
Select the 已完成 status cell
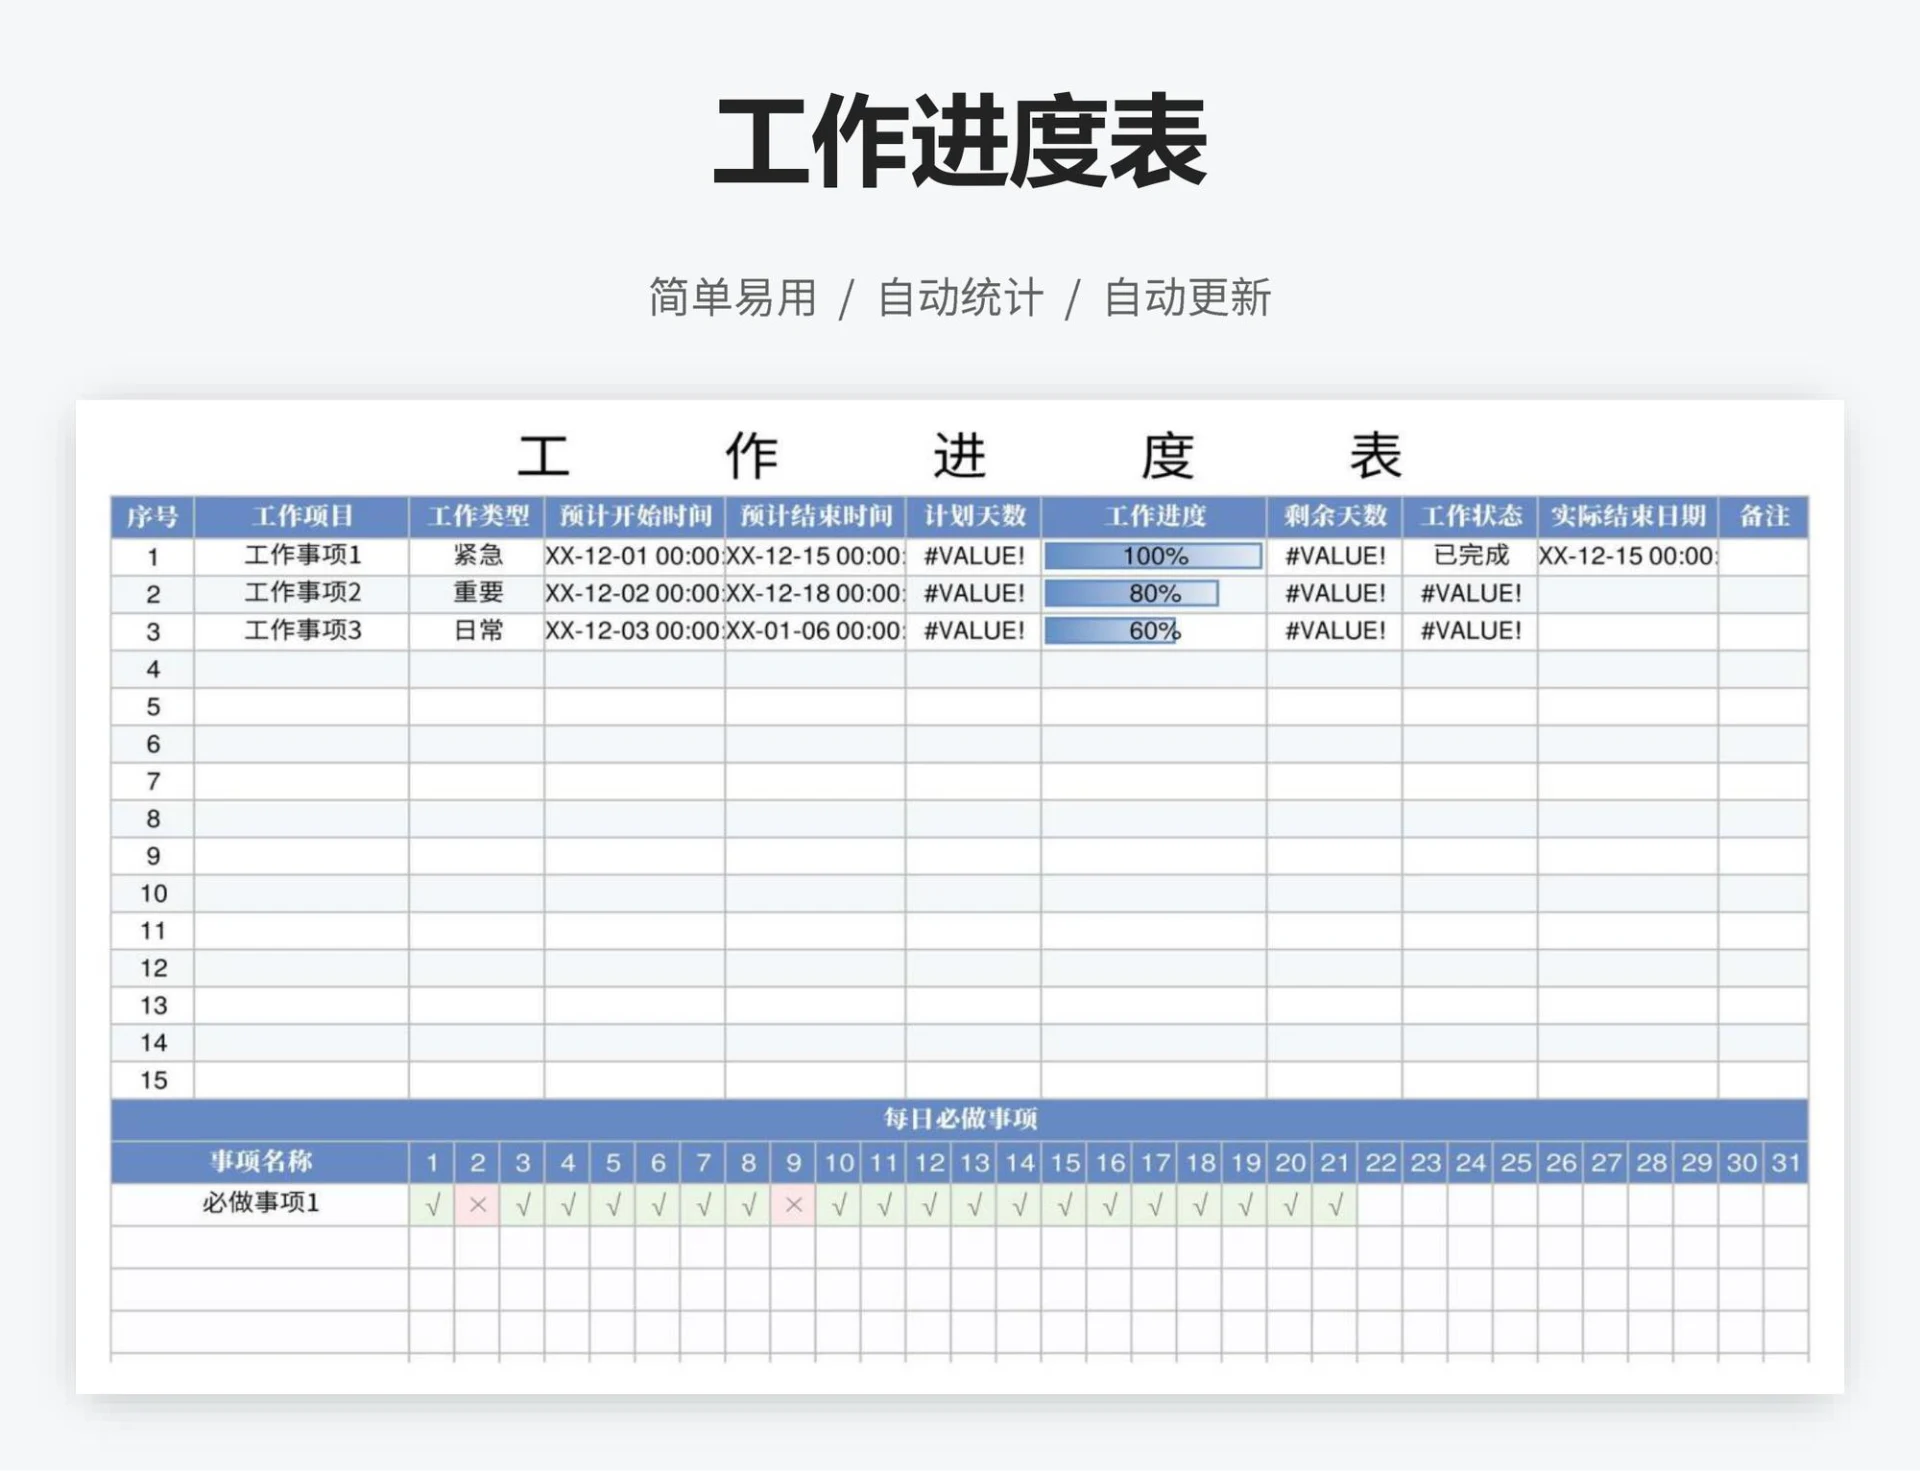point(1470,557)
